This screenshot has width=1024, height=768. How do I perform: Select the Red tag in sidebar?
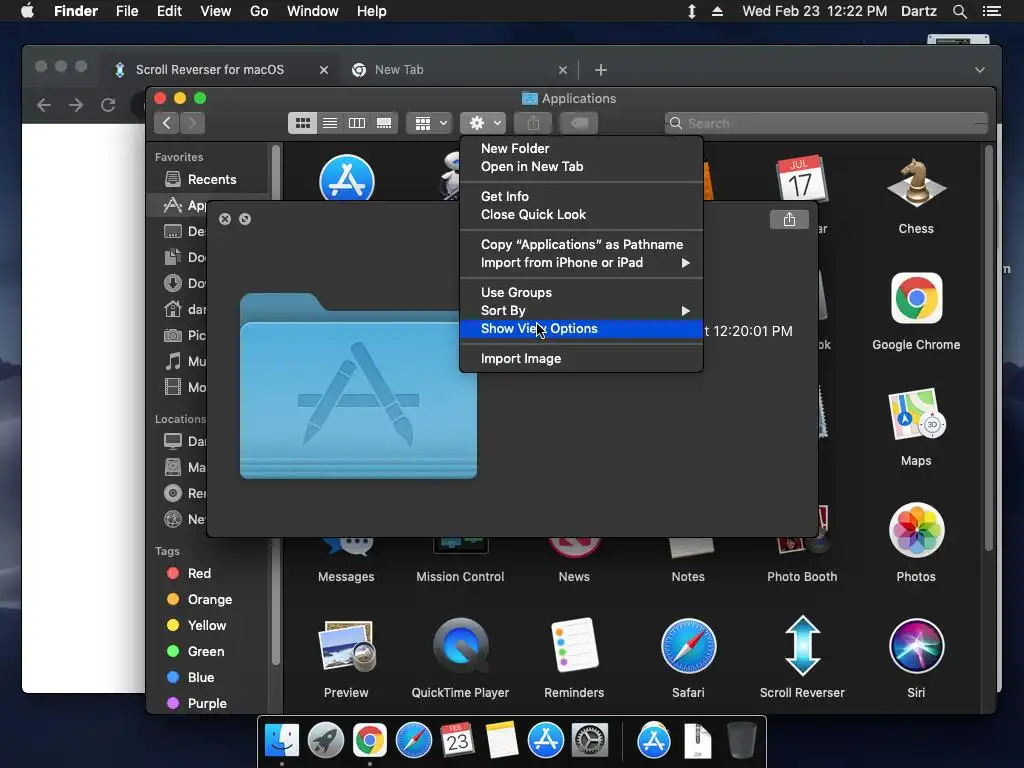click(199, 573)
